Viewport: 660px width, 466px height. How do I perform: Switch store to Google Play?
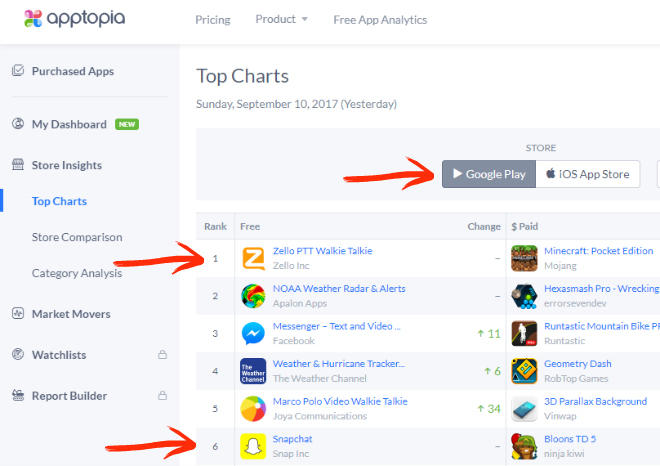point(489,174)
